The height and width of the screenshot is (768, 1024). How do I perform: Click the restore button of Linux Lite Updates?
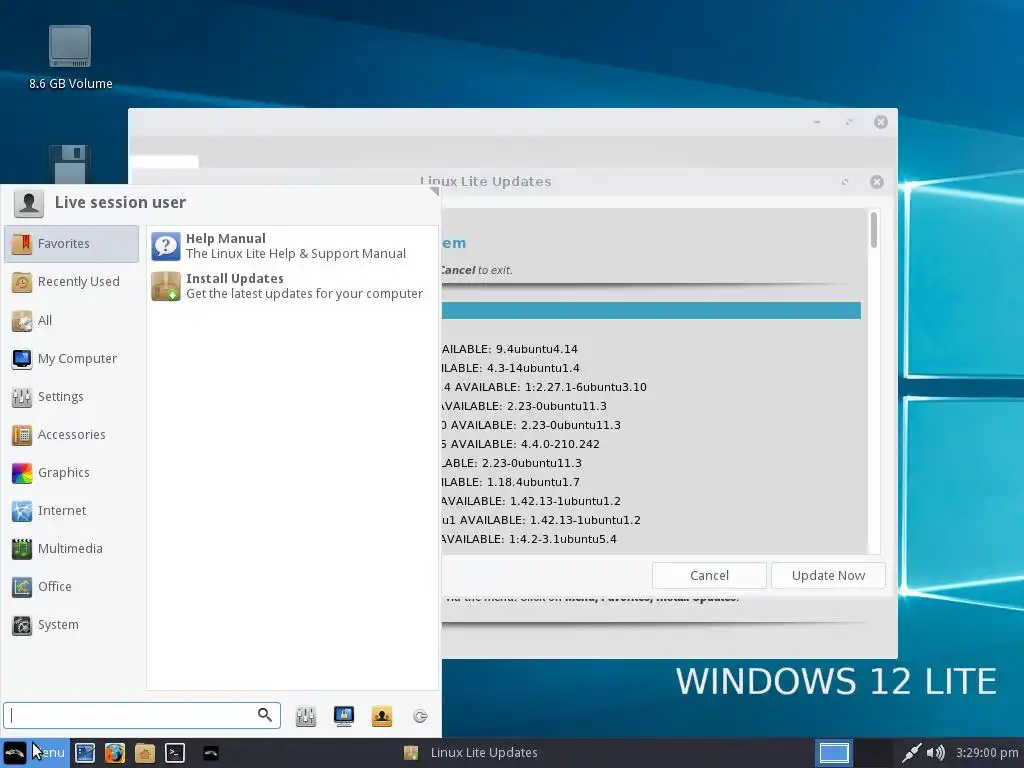(845, 182)
